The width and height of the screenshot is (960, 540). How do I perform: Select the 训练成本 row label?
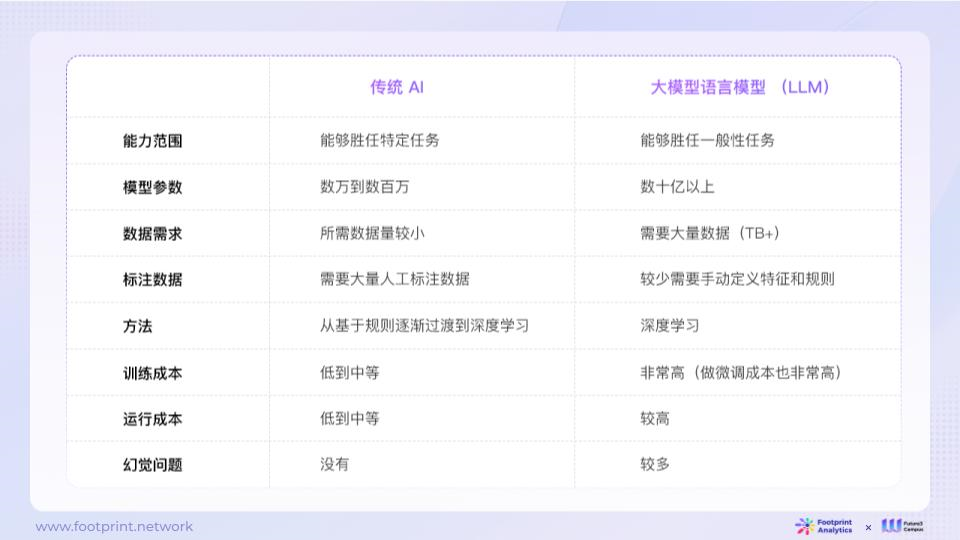(152, 373)
